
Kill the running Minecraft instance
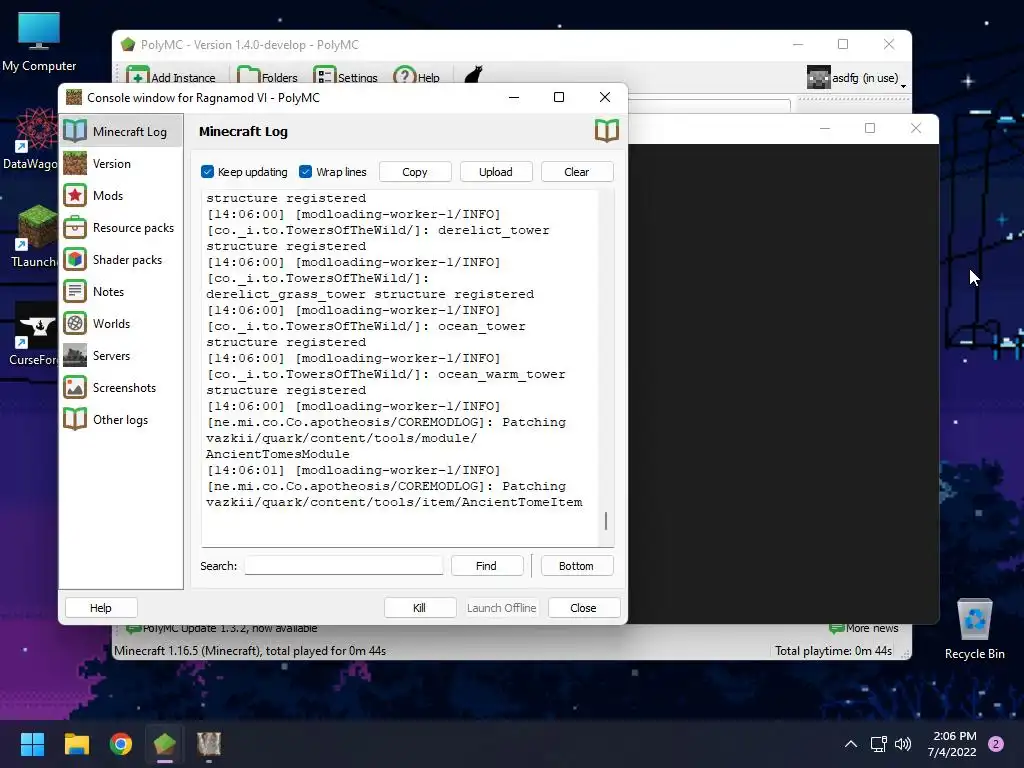coord(420,607)
